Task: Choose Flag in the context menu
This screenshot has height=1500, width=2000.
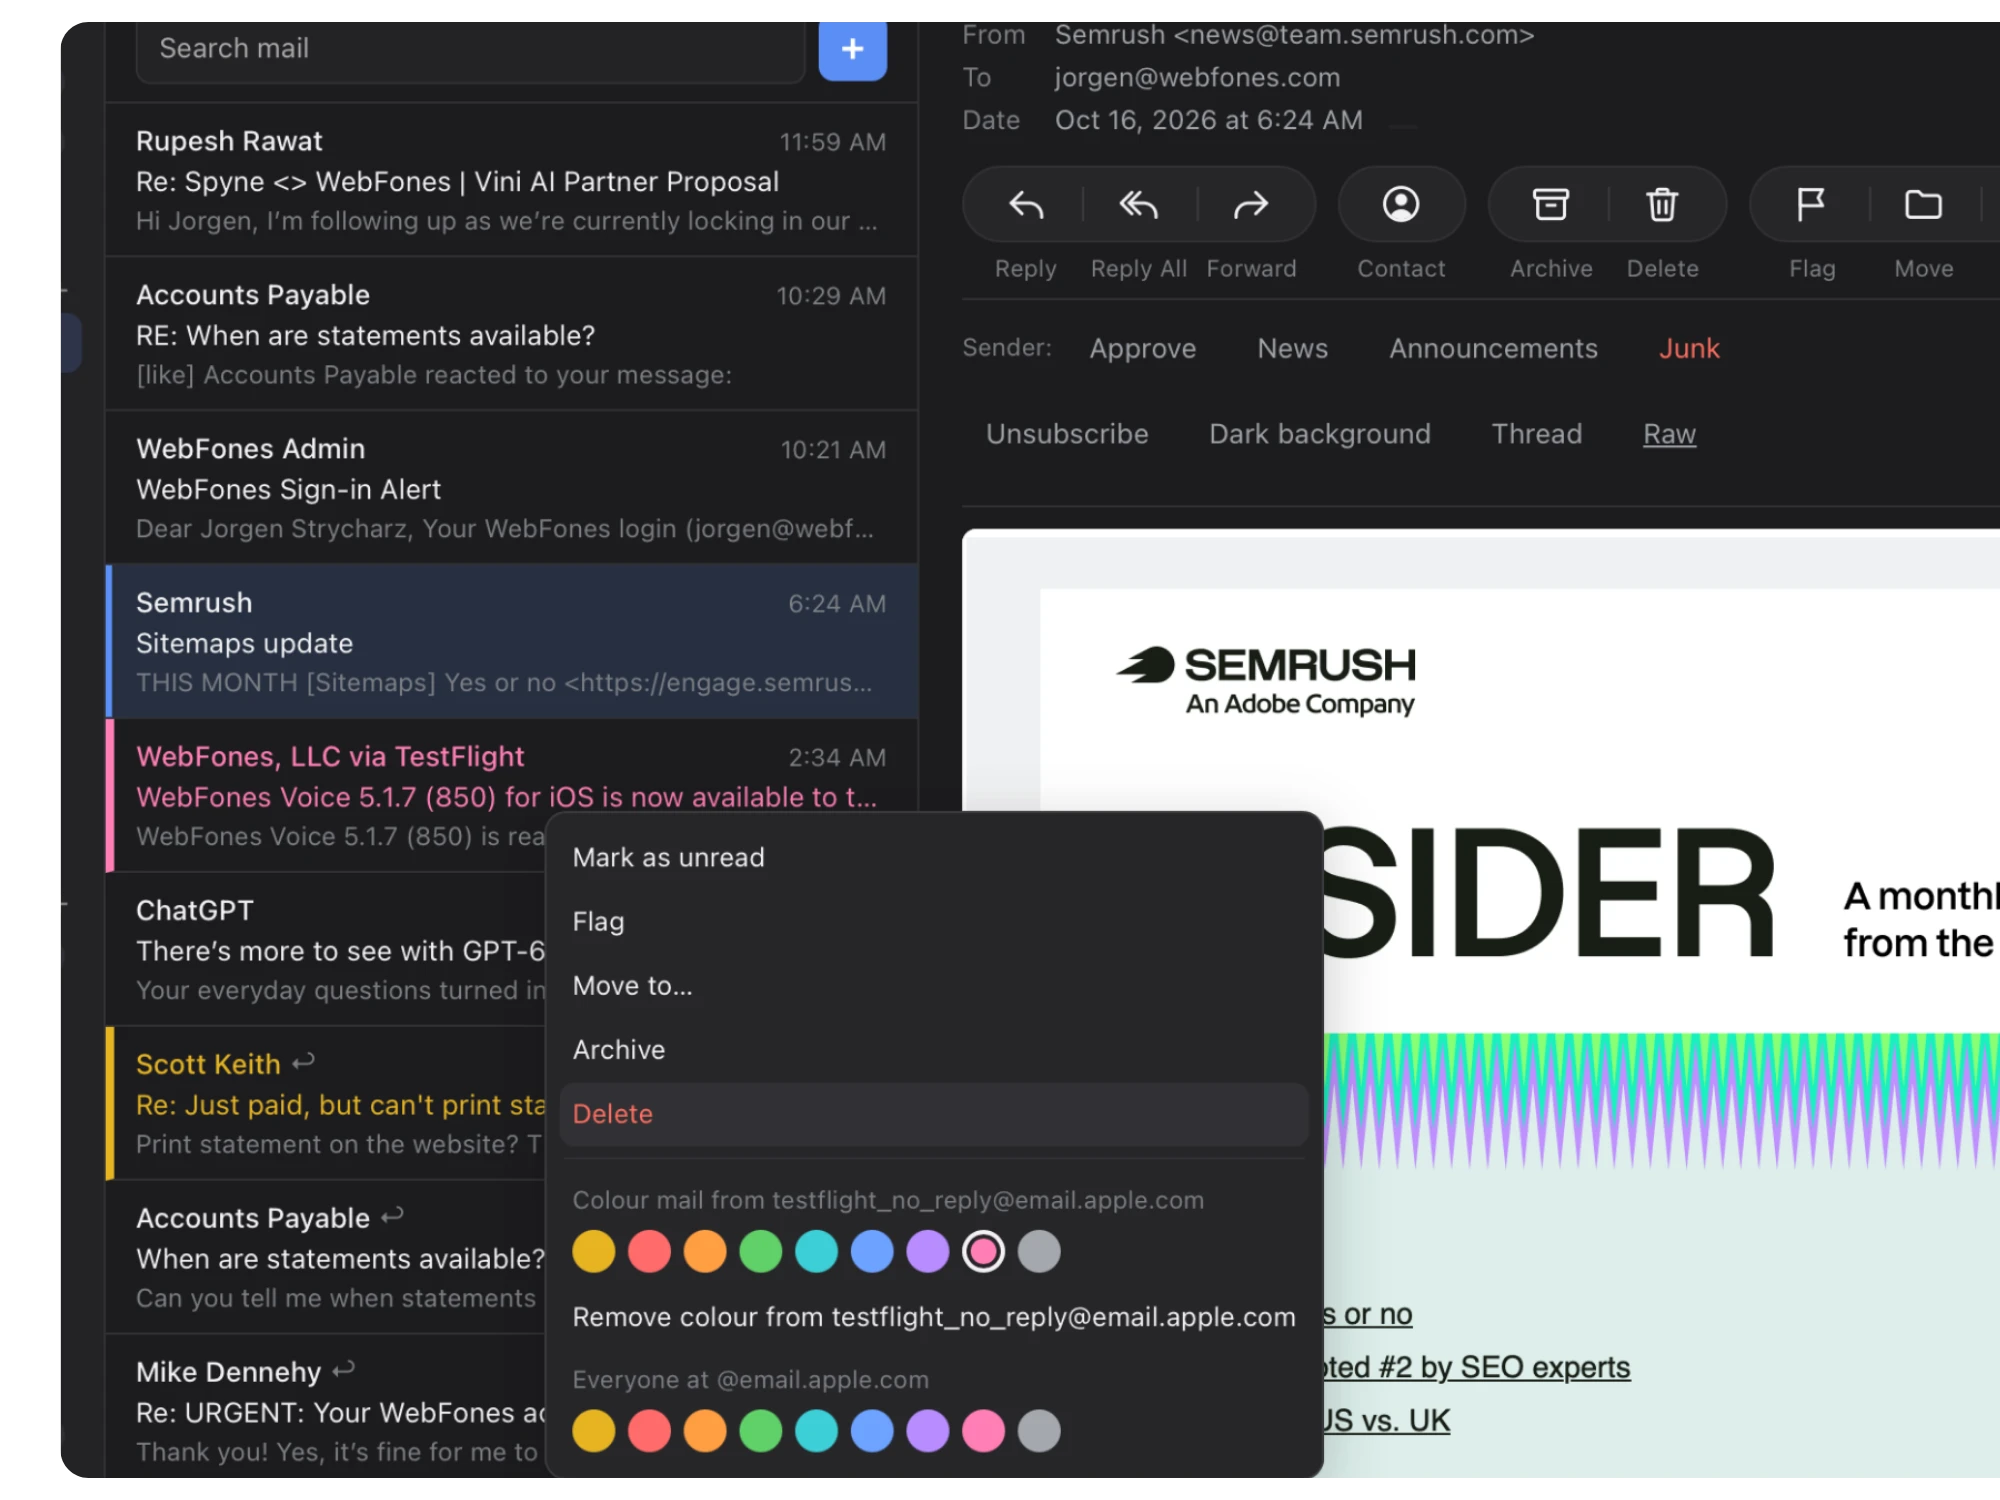Action: (x=934, y=921)
